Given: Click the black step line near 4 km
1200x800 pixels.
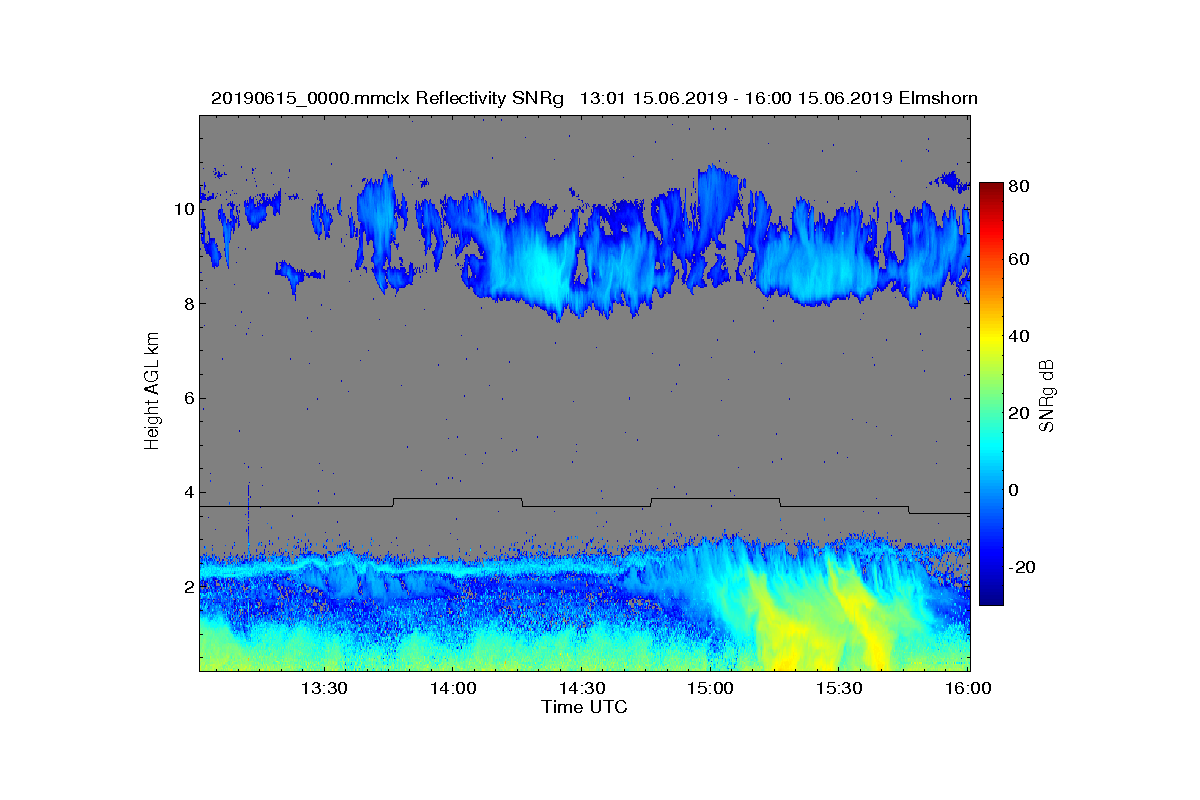Looking at the screenshot, I should coord(584,505).
